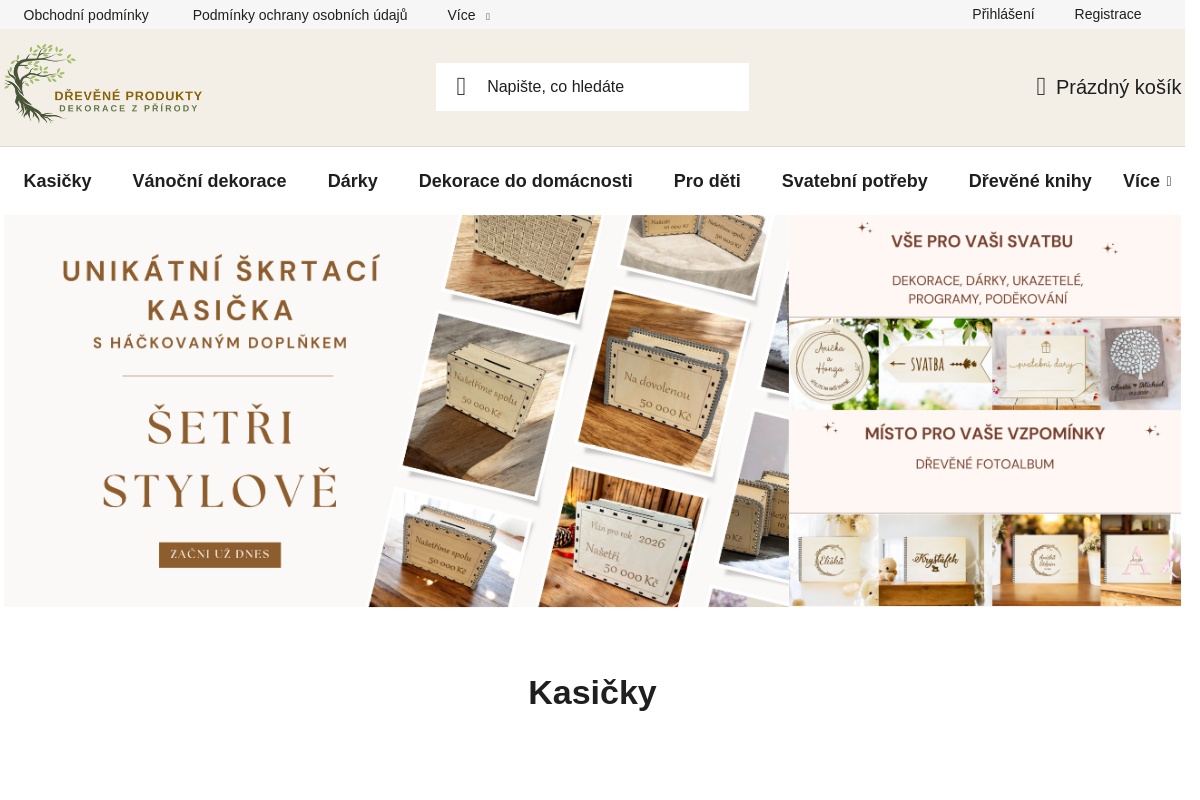This screenshot has width=1200, height=800.
Task: Open Vánoční dekorace category
Action: pyautogui.click(x=209, y=181)
